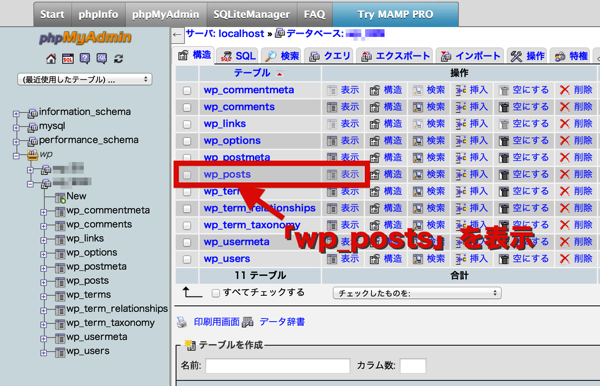The height and width of the screenshot is (386, 600).
Task: Select wp_term_taxonomy in the sidebar tree
Action: pyautogui.click(x=111, y=323)
